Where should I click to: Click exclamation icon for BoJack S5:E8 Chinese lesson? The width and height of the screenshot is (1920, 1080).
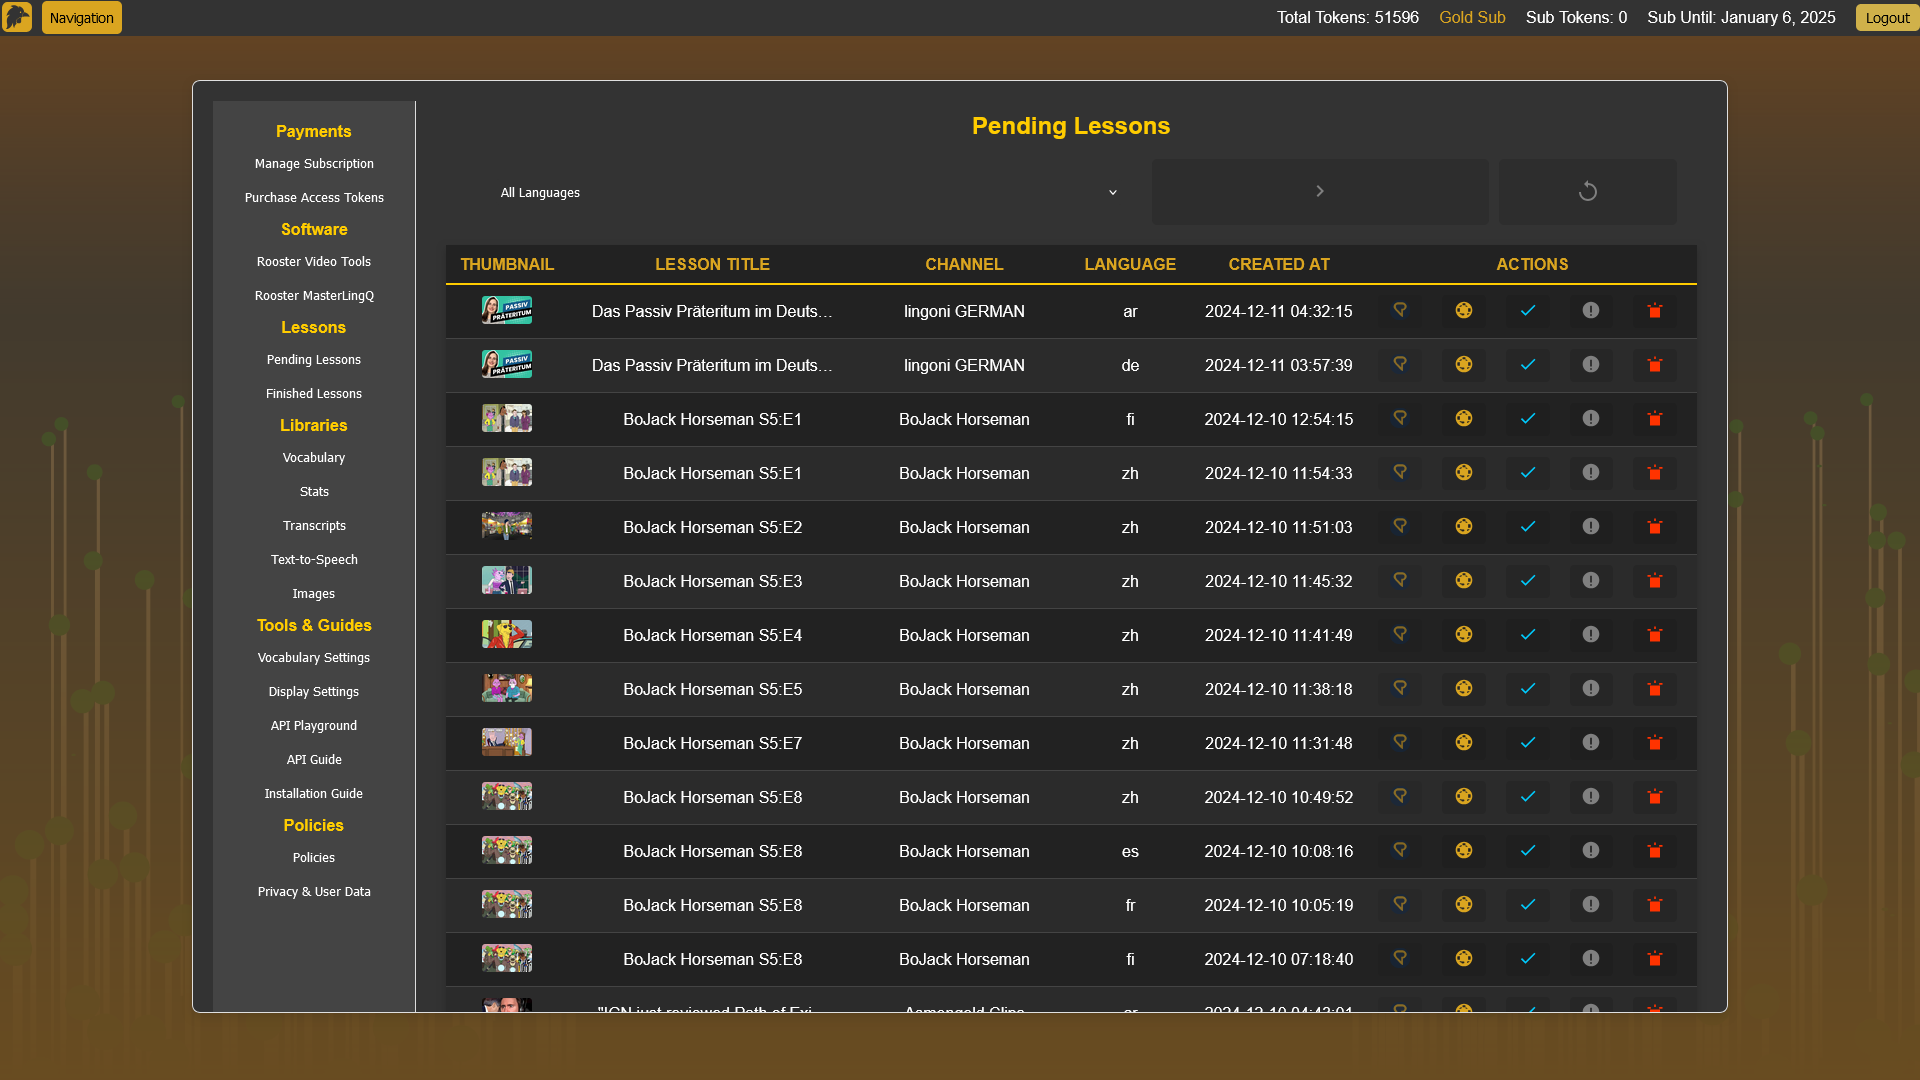click(x=1590, y=797)
